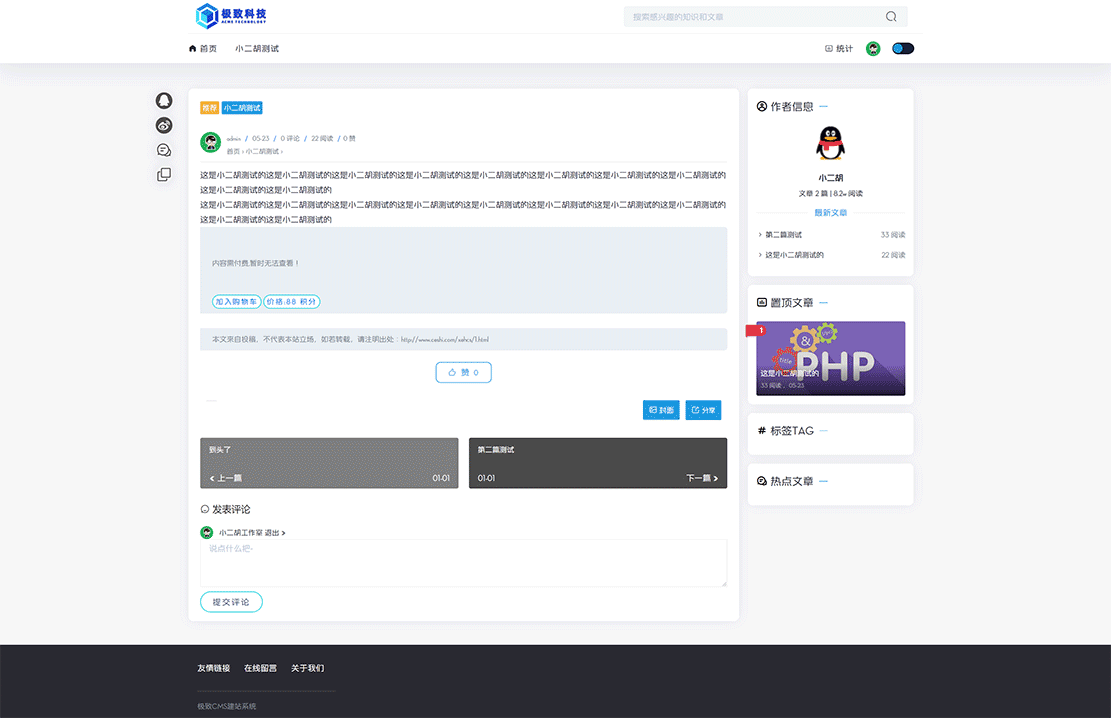Click the 赞 0 like button
Screen dimensions: 1111x718
point(463,371)
